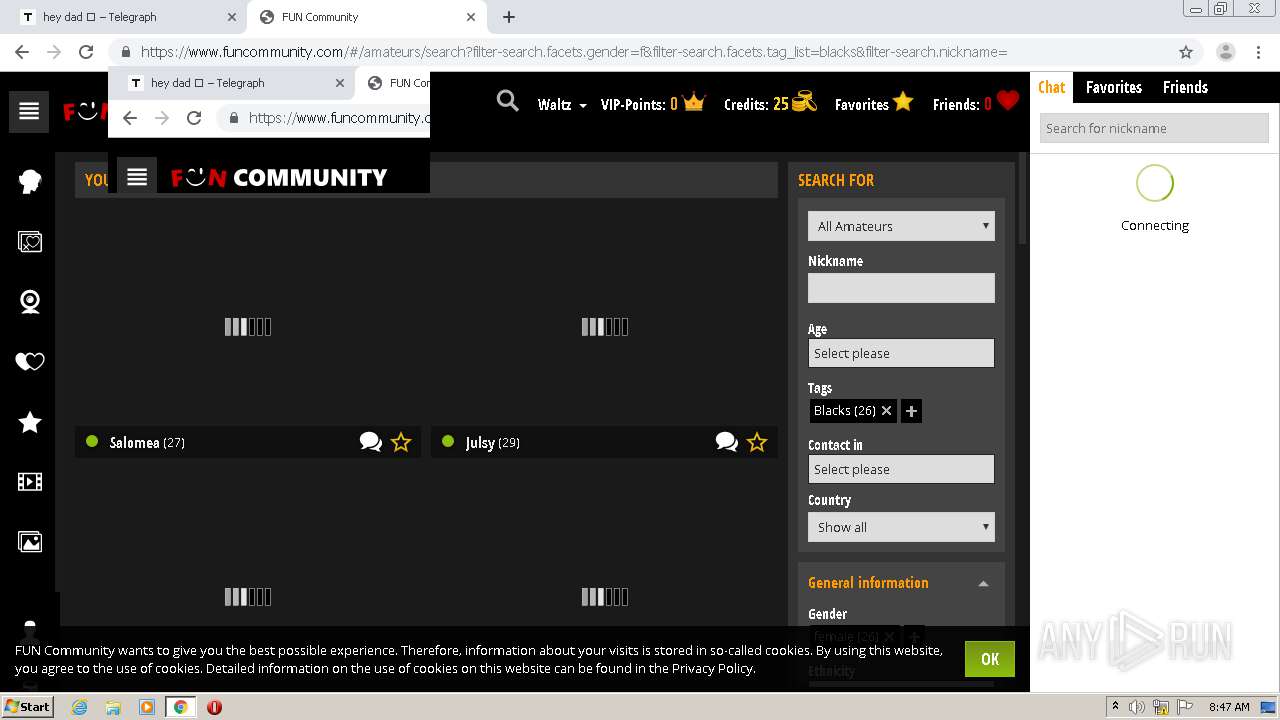Click Salomea's name link
Viewport: 1280px width, 720px height.
click(x=134, y=442)
